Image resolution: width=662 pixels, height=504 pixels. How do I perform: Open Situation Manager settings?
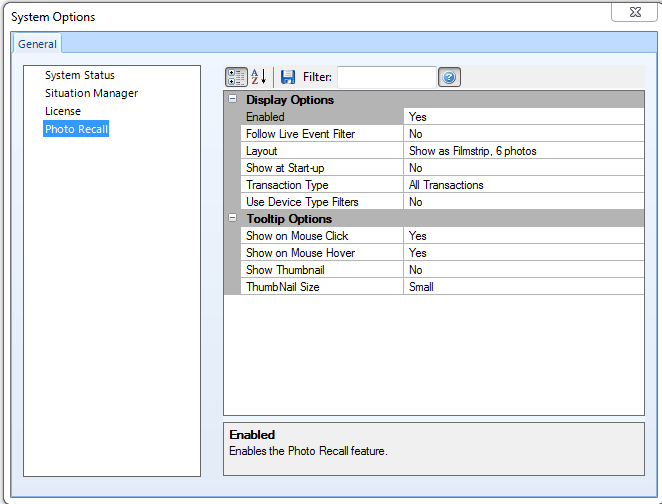pyautogui.click(x=91, y=93)
